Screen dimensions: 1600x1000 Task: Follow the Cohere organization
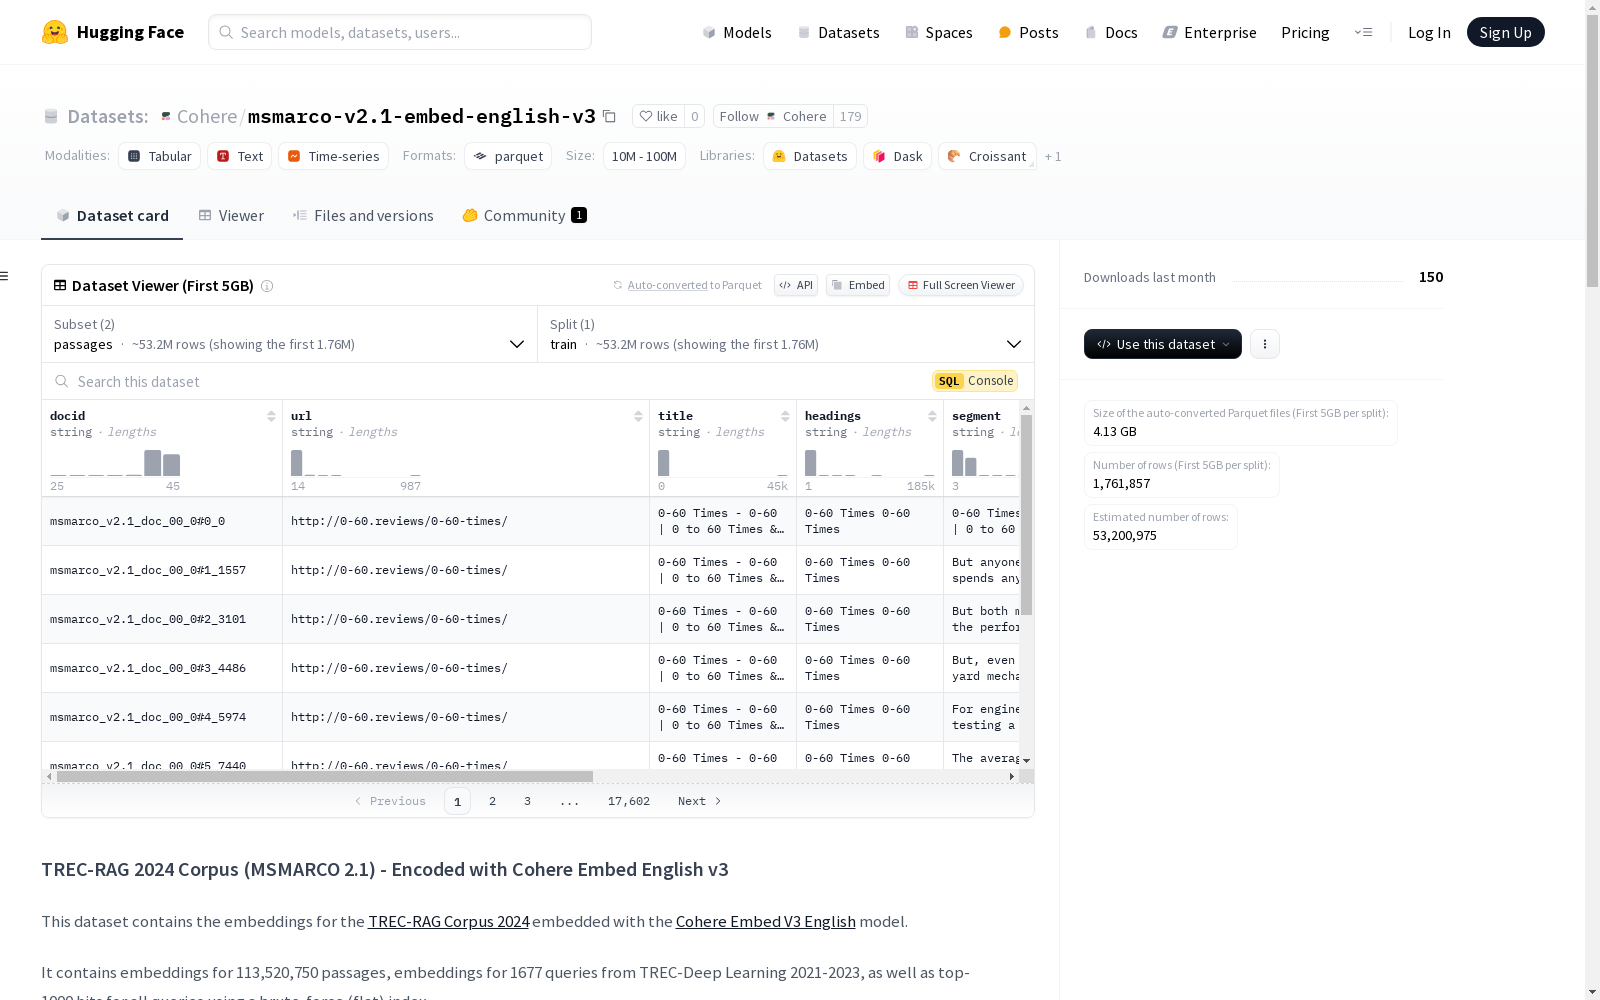pos(773,116)
